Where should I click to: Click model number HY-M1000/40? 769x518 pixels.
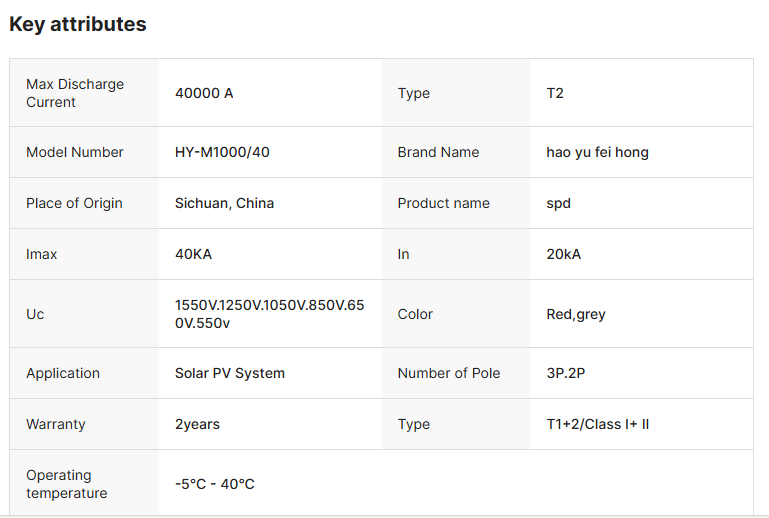222,152
